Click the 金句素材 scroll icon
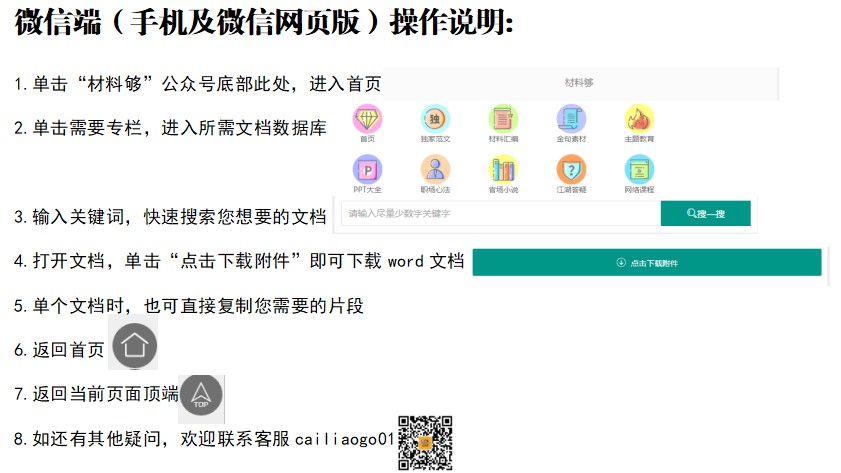The image size is (841, 473). click(571, 119)
